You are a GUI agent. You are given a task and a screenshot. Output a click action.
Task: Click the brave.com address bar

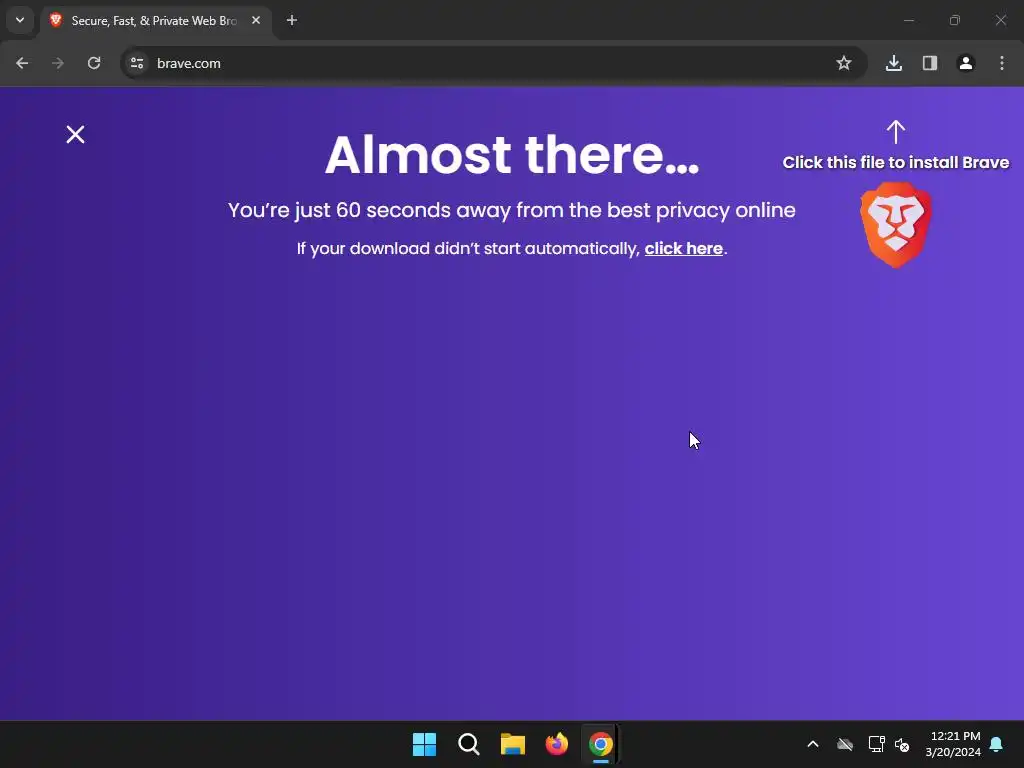494,63
